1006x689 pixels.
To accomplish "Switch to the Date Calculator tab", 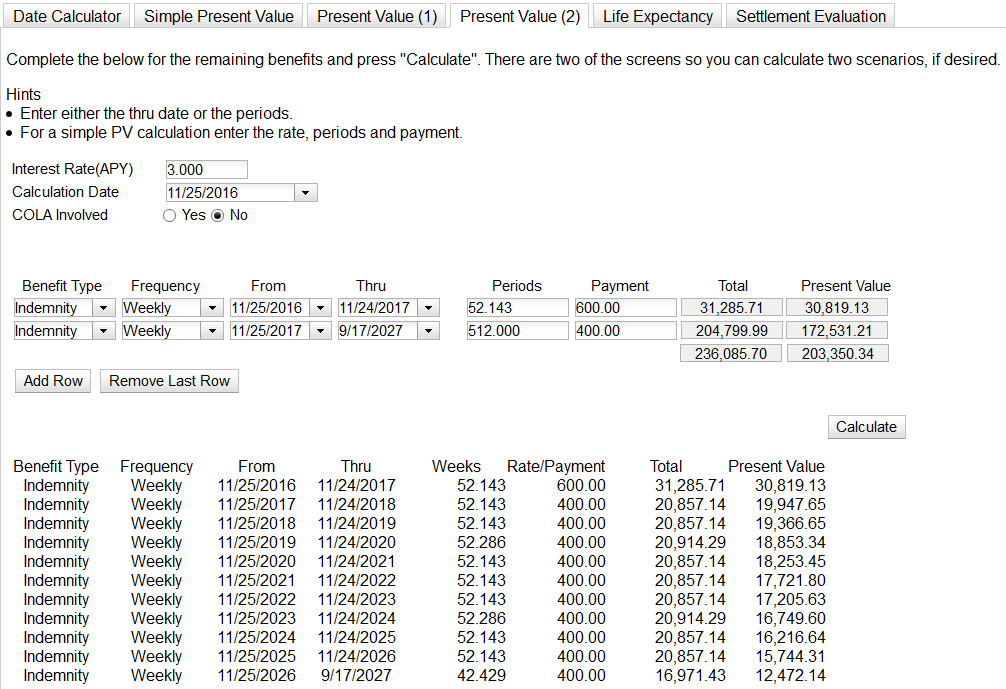I will tap(67, 16).
